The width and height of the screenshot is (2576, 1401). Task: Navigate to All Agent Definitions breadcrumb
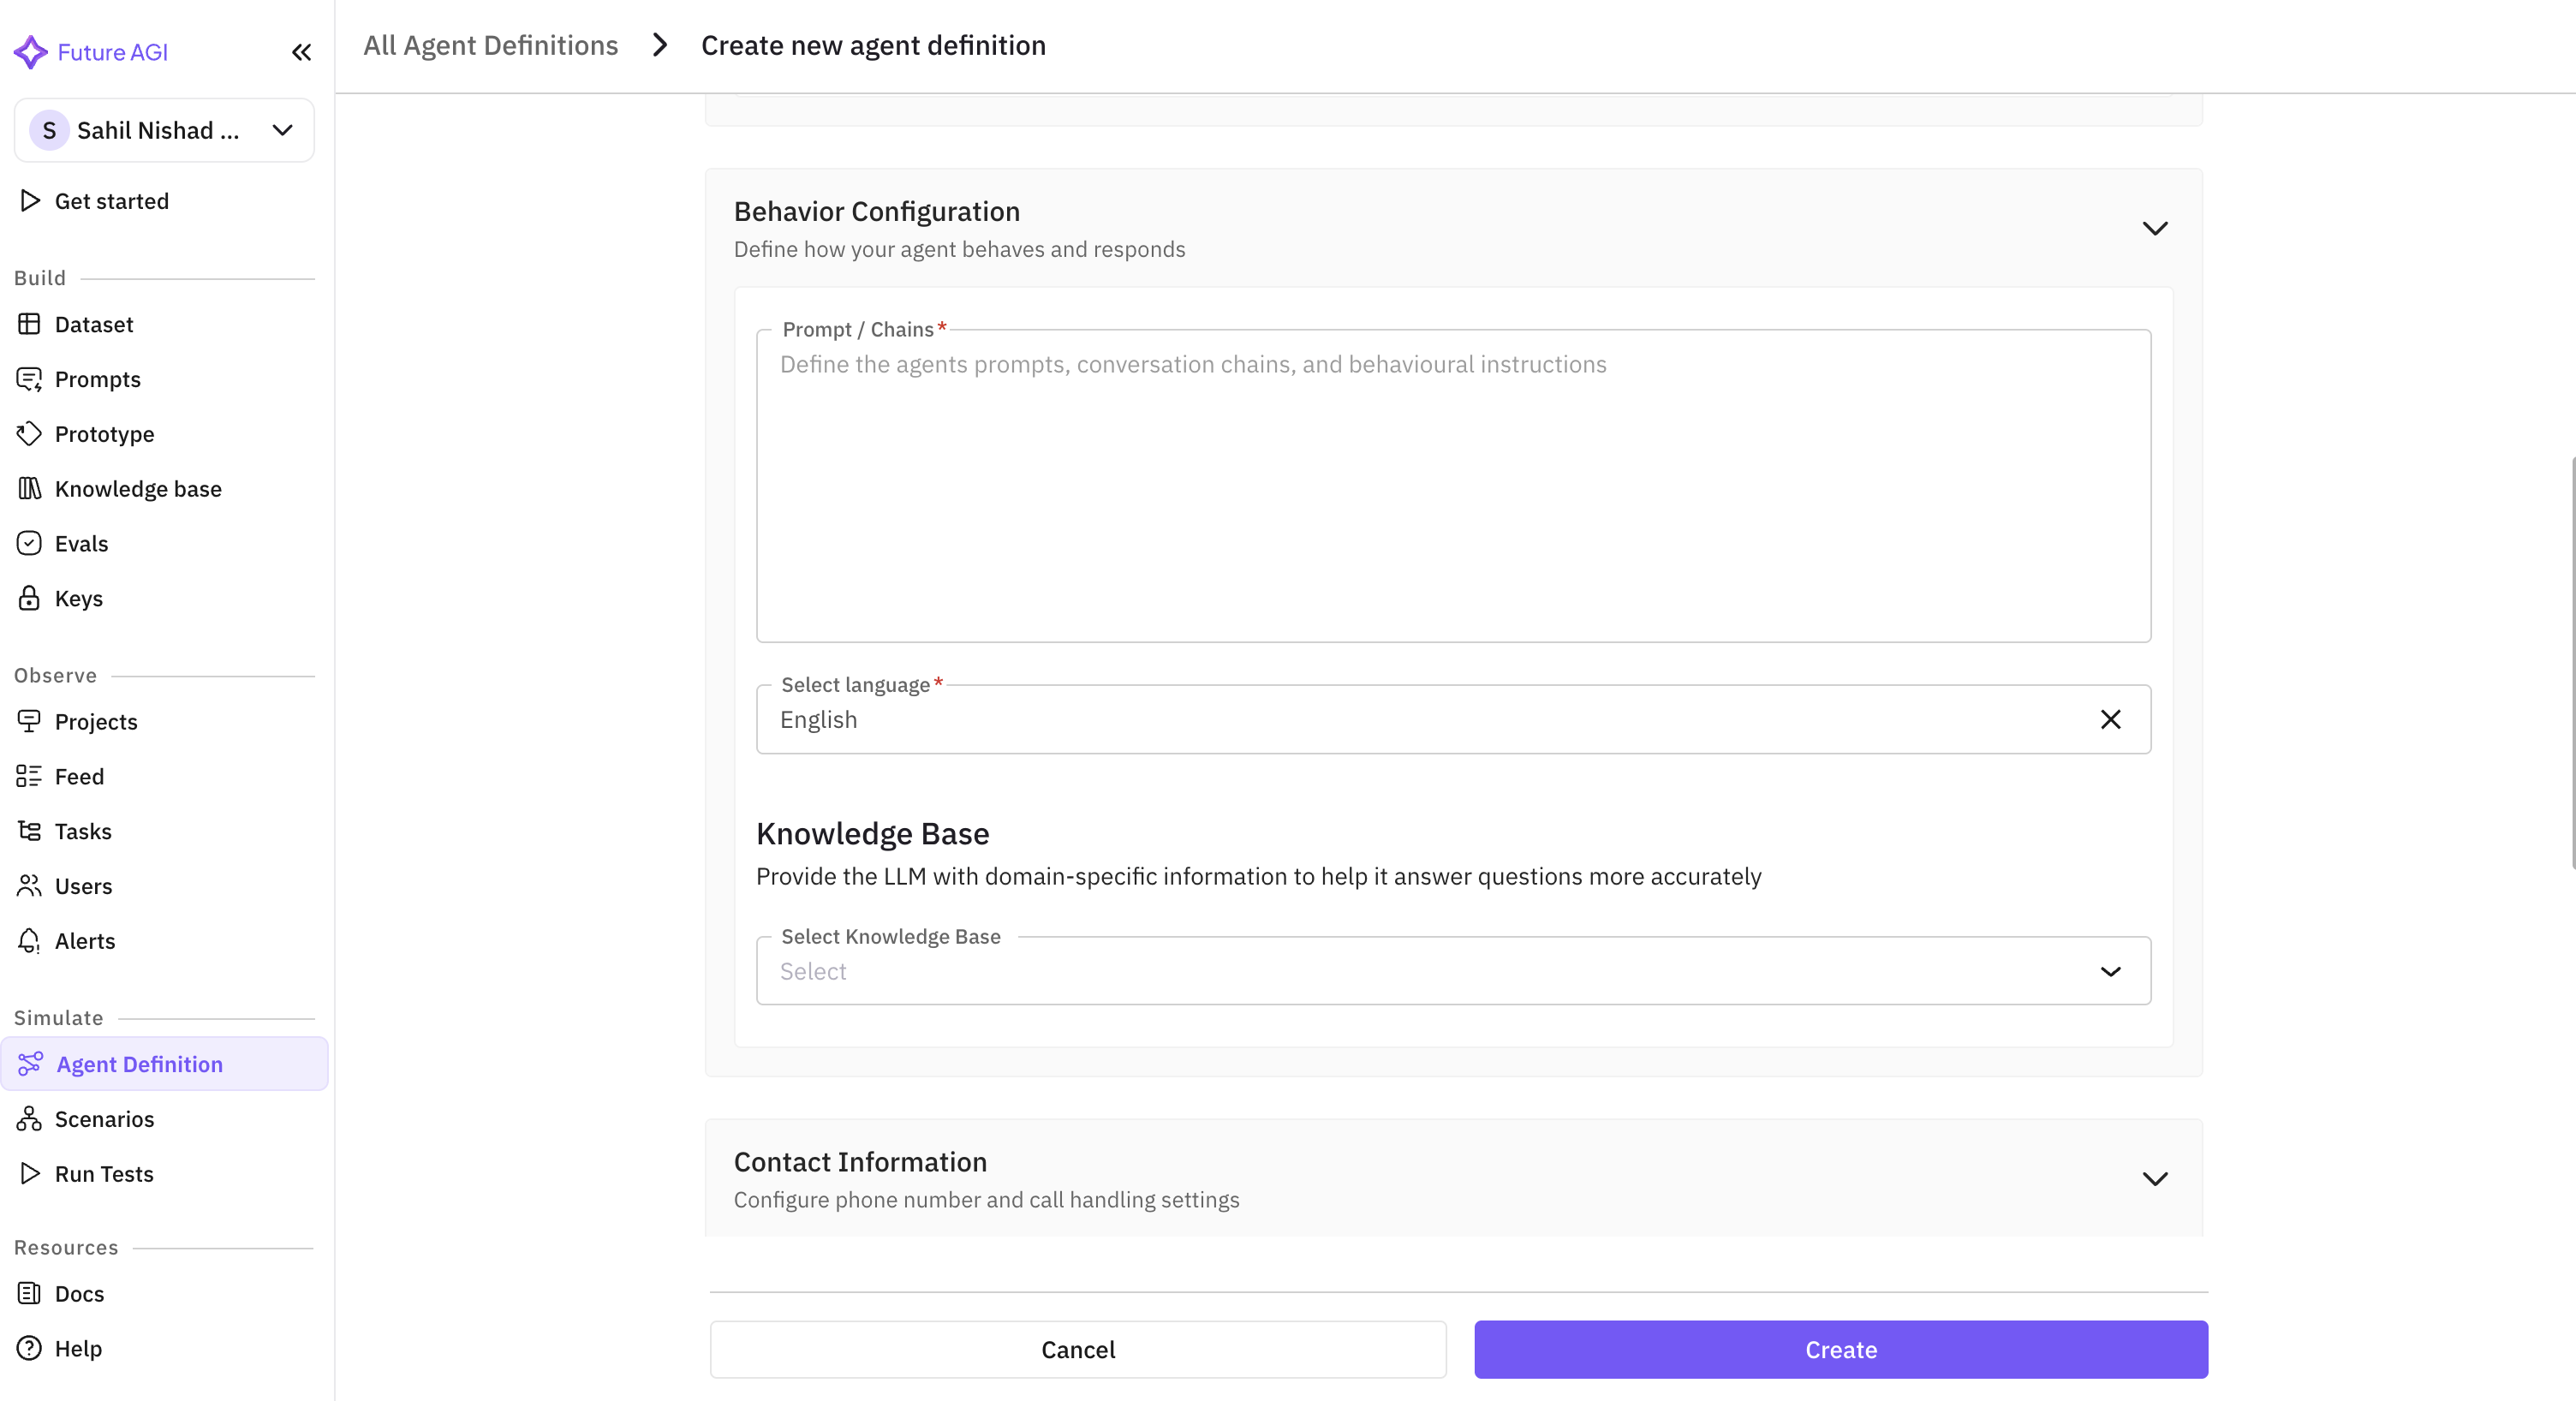click(490, 46)
